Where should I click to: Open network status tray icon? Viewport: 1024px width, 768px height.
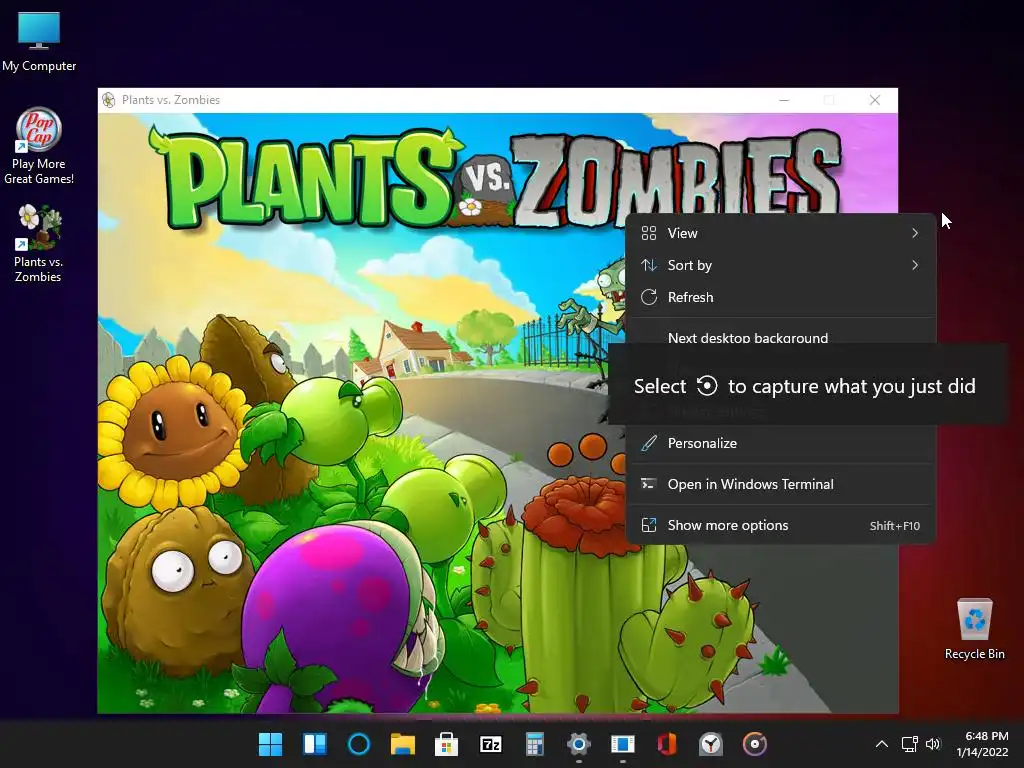point(909,744)
